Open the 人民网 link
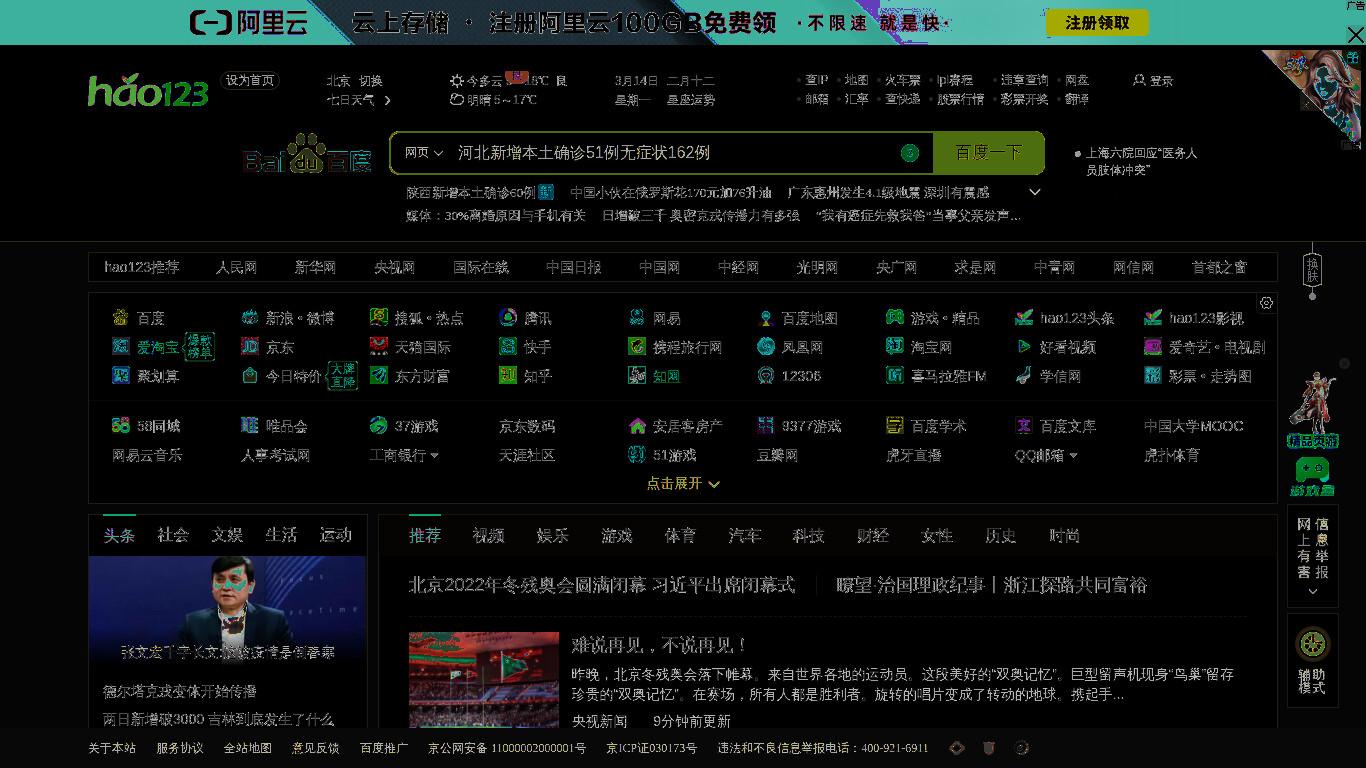Screen dimensions: 1366x768 (236, 268)
